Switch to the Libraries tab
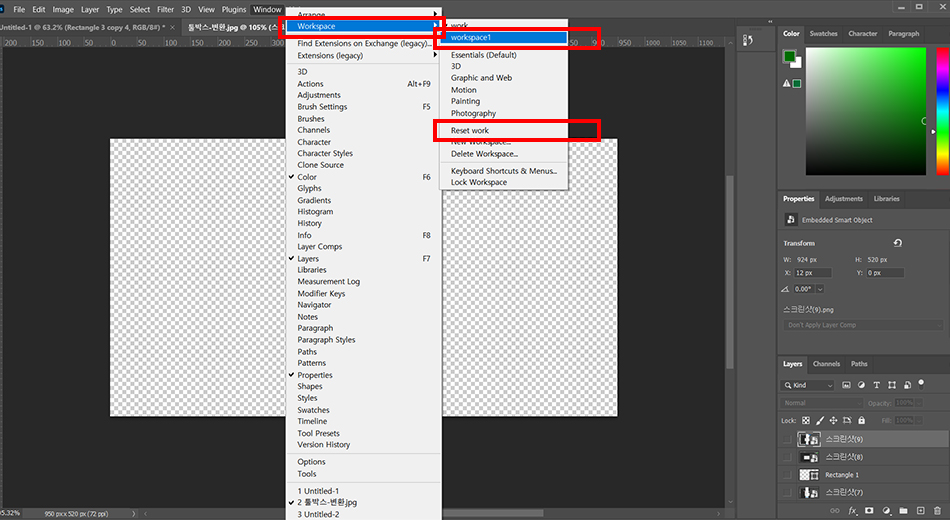The image size is (950, 520). [886, 199]
